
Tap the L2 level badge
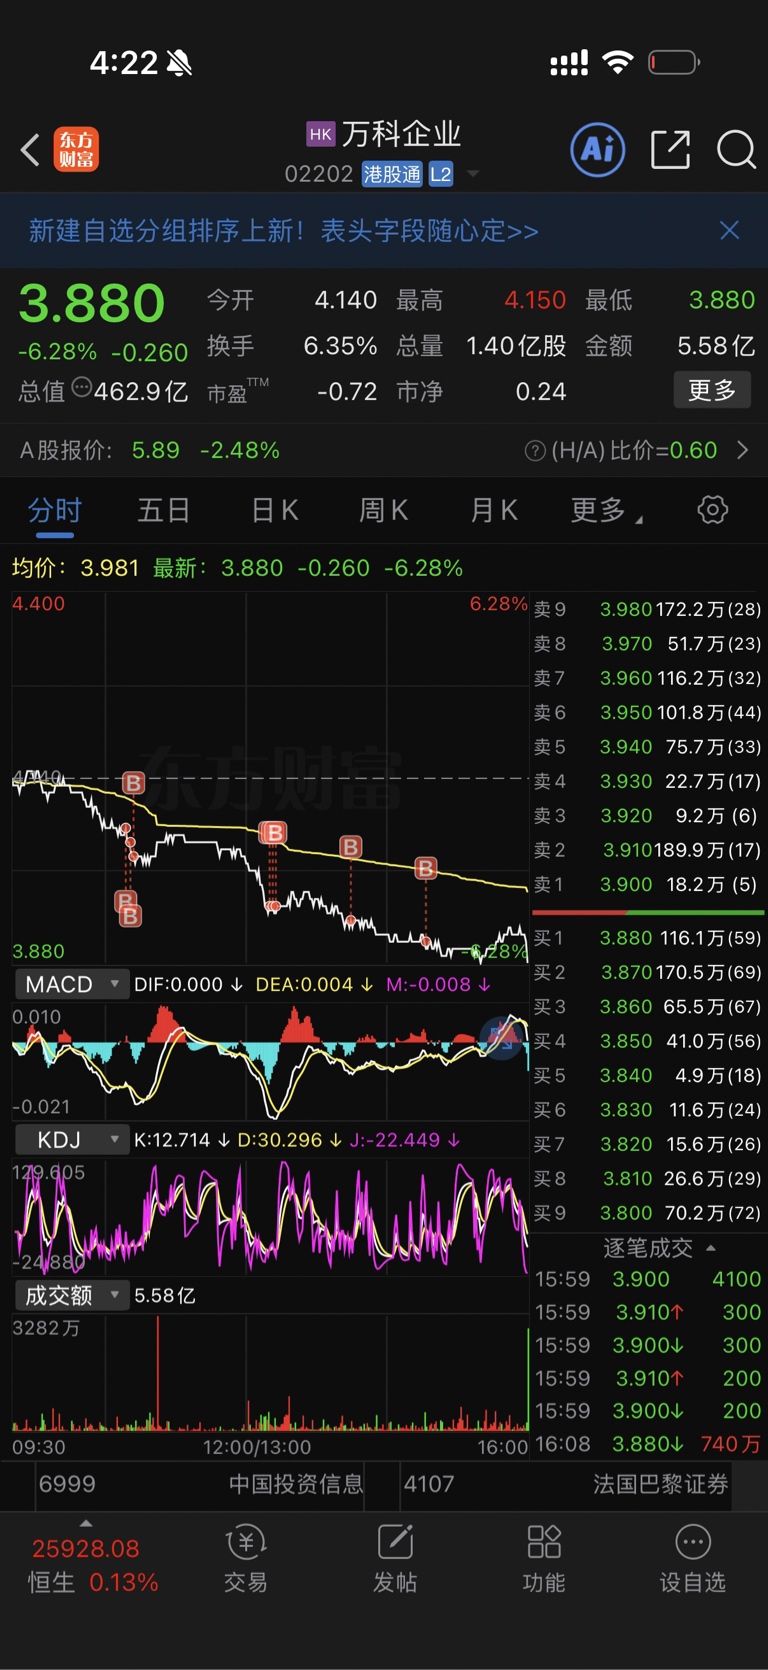441,175
